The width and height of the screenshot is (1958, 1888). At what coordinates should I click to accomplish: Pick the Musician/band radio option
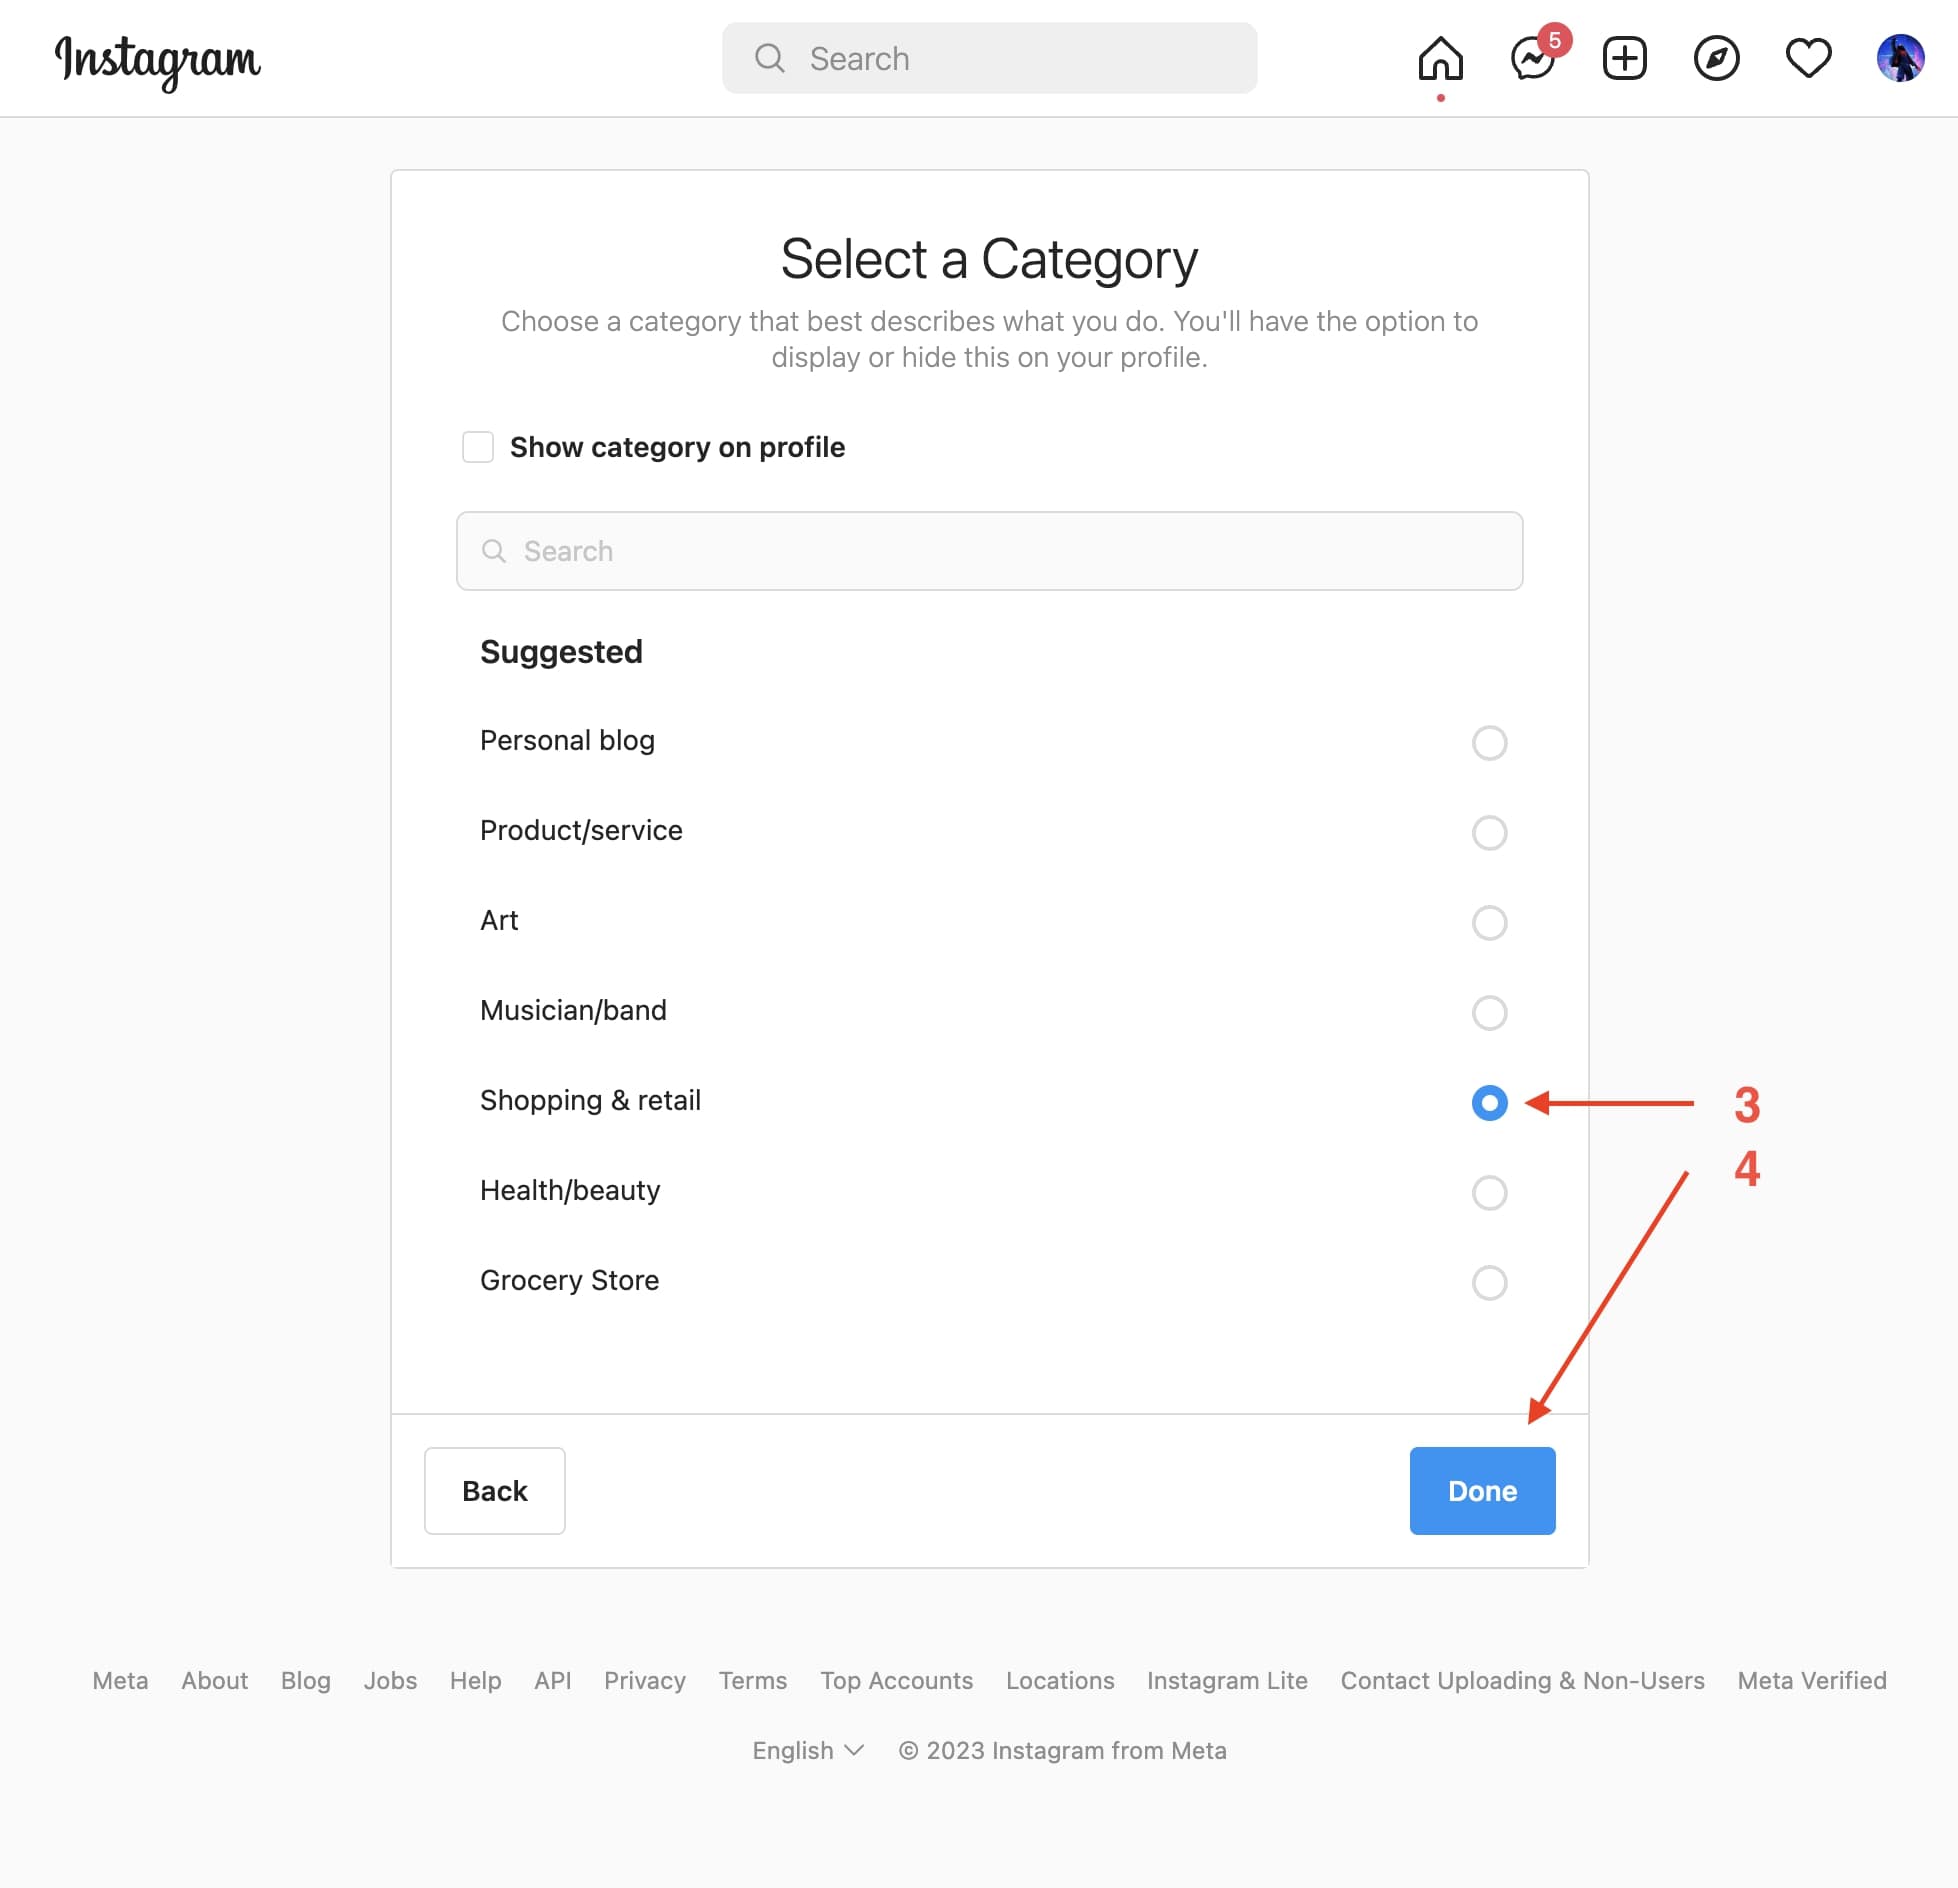[1489, 1012]
